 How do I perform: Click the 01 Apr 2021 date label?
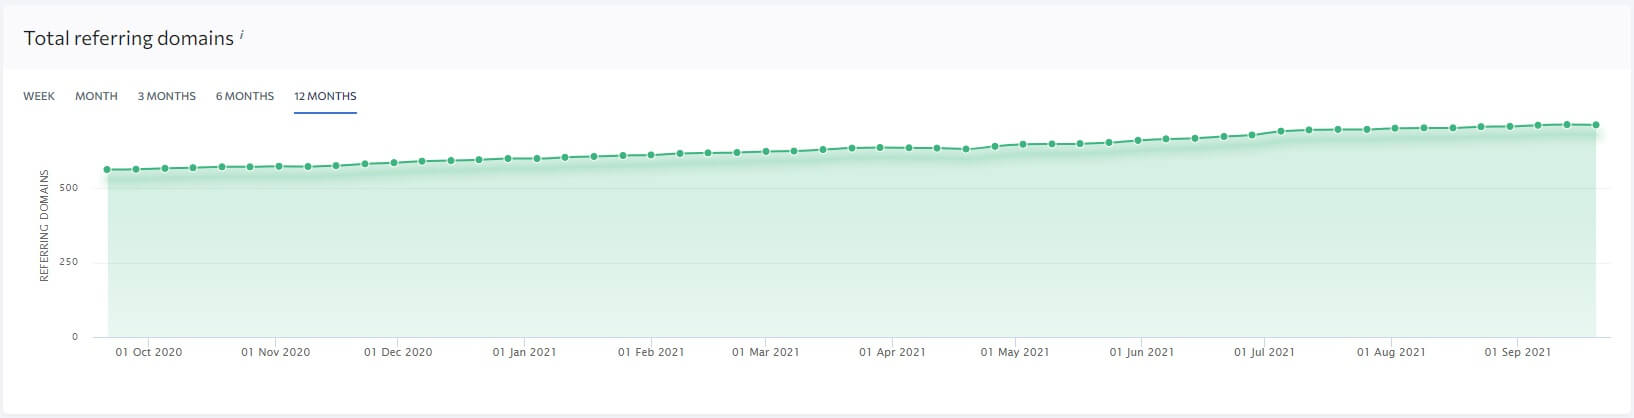tap(892, 352)
